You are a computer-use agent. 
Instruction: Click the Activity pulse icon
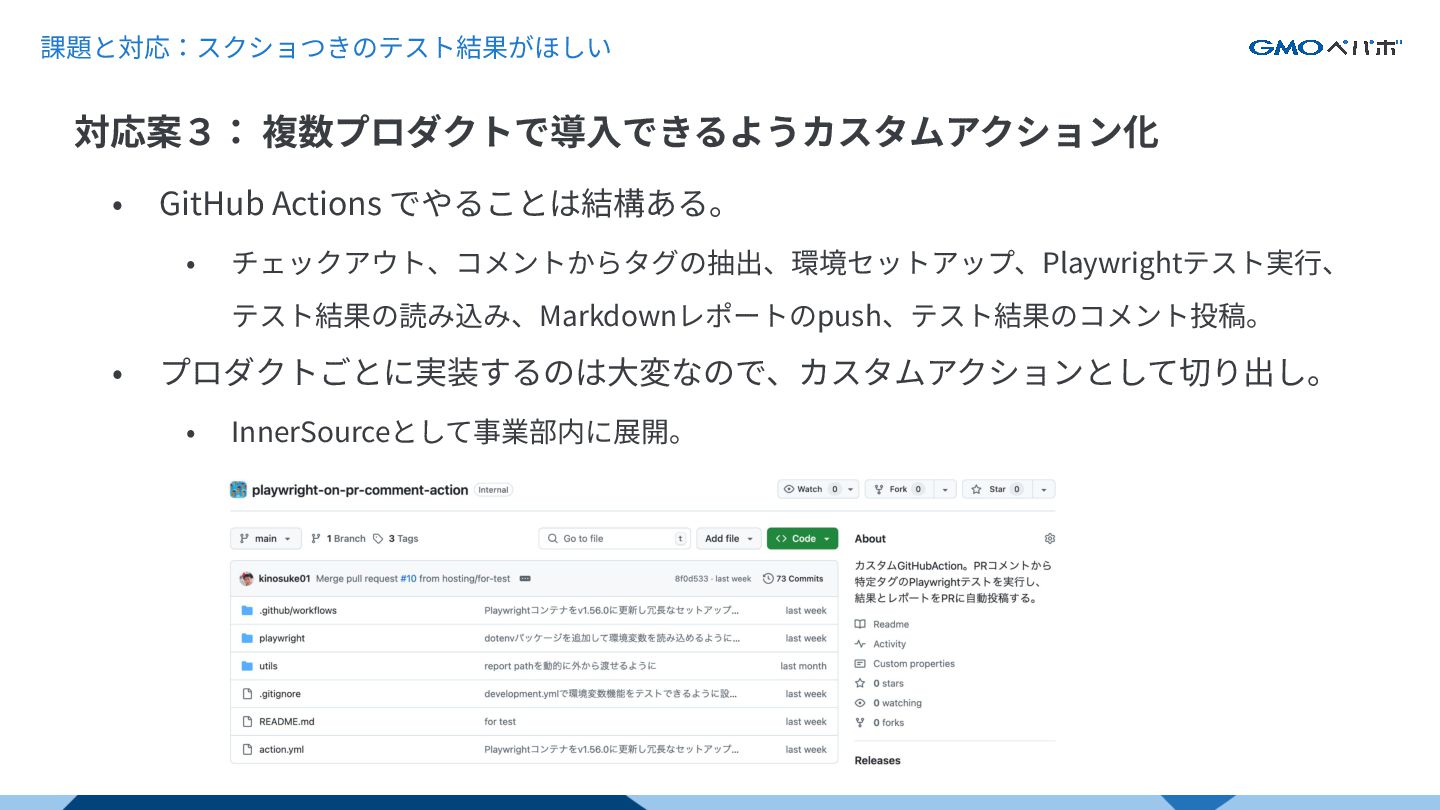860,644
